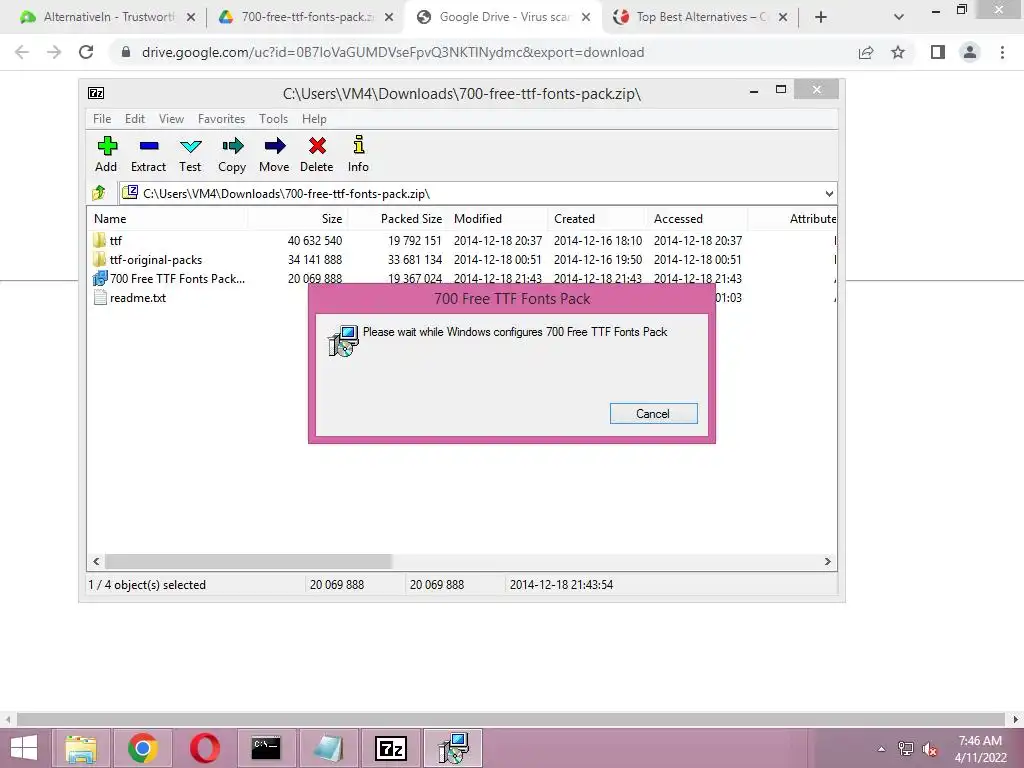Open 7-Zip from the taskbar
1024x768 pixels.
coord(391,748)
